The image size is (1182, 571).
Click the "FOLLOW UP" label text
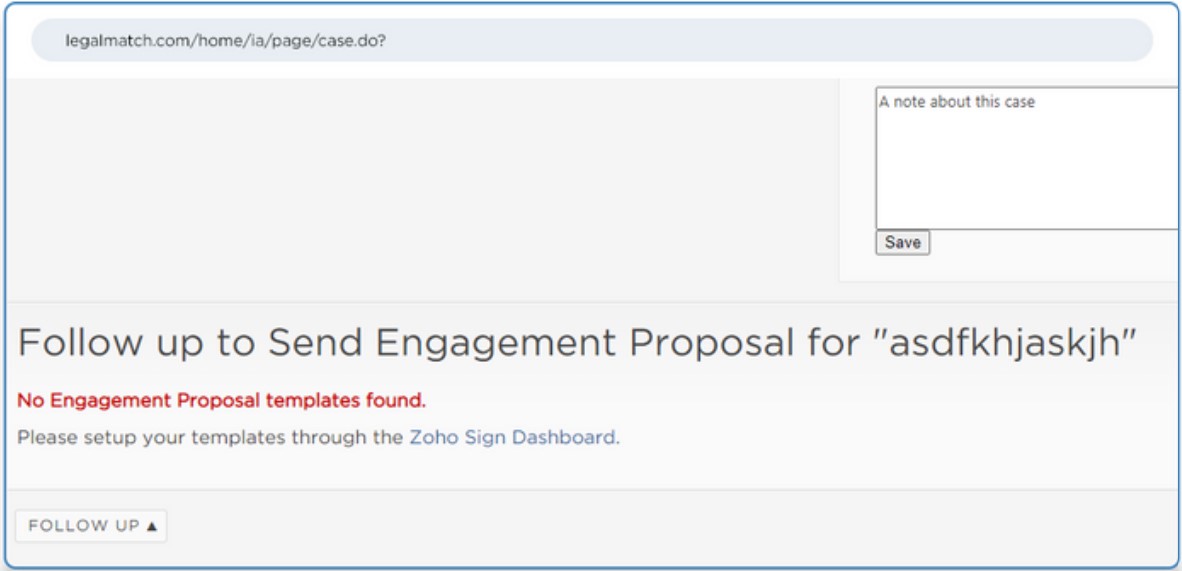(83, 526)
